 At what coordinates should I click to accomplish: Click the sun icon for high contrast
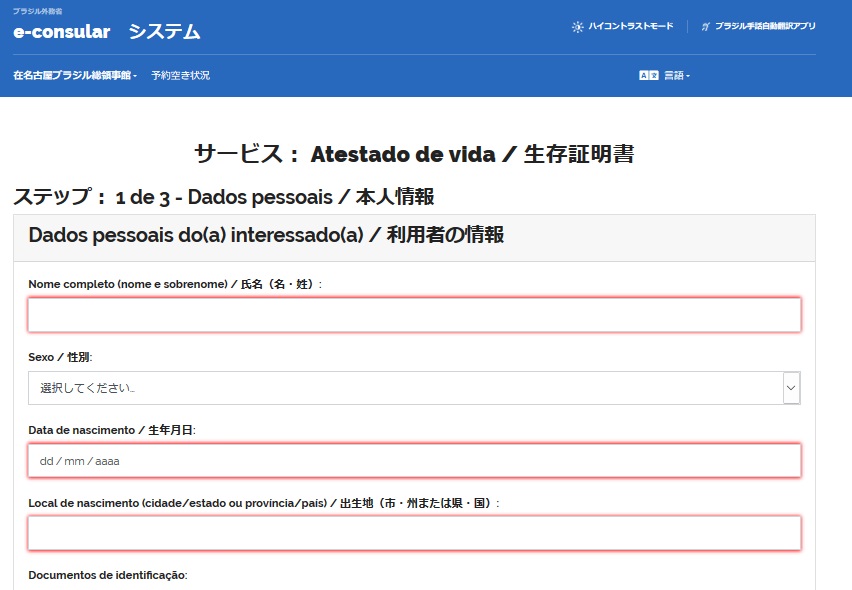[x=577, y=27]
